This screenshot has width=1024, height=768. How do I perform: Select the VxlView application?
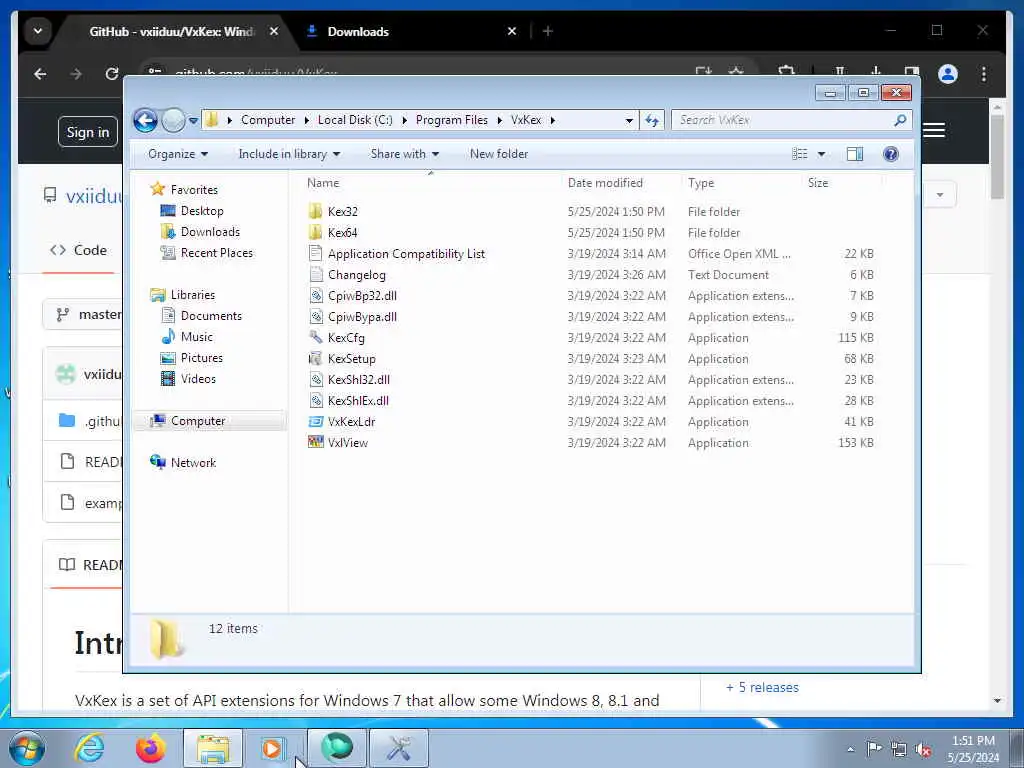[347, 443]
